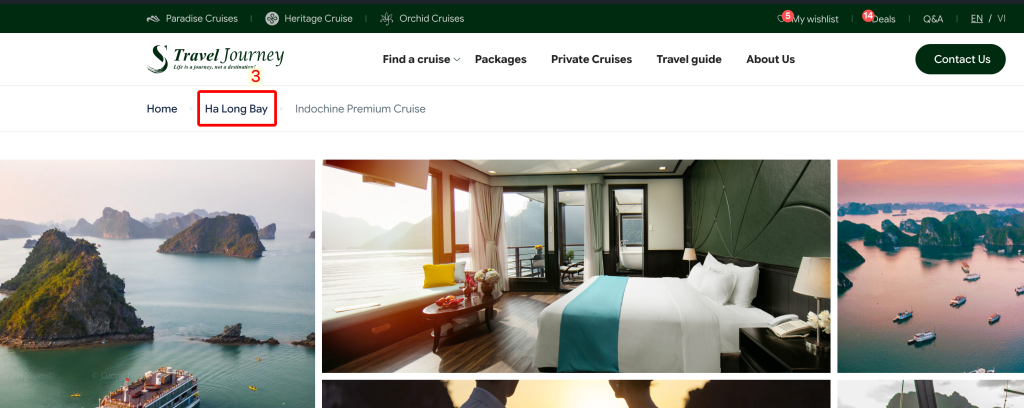Click the Heritage Cruise round emblem icon
The width and height of the screenshot is (1024, 408).
point(272,19)
